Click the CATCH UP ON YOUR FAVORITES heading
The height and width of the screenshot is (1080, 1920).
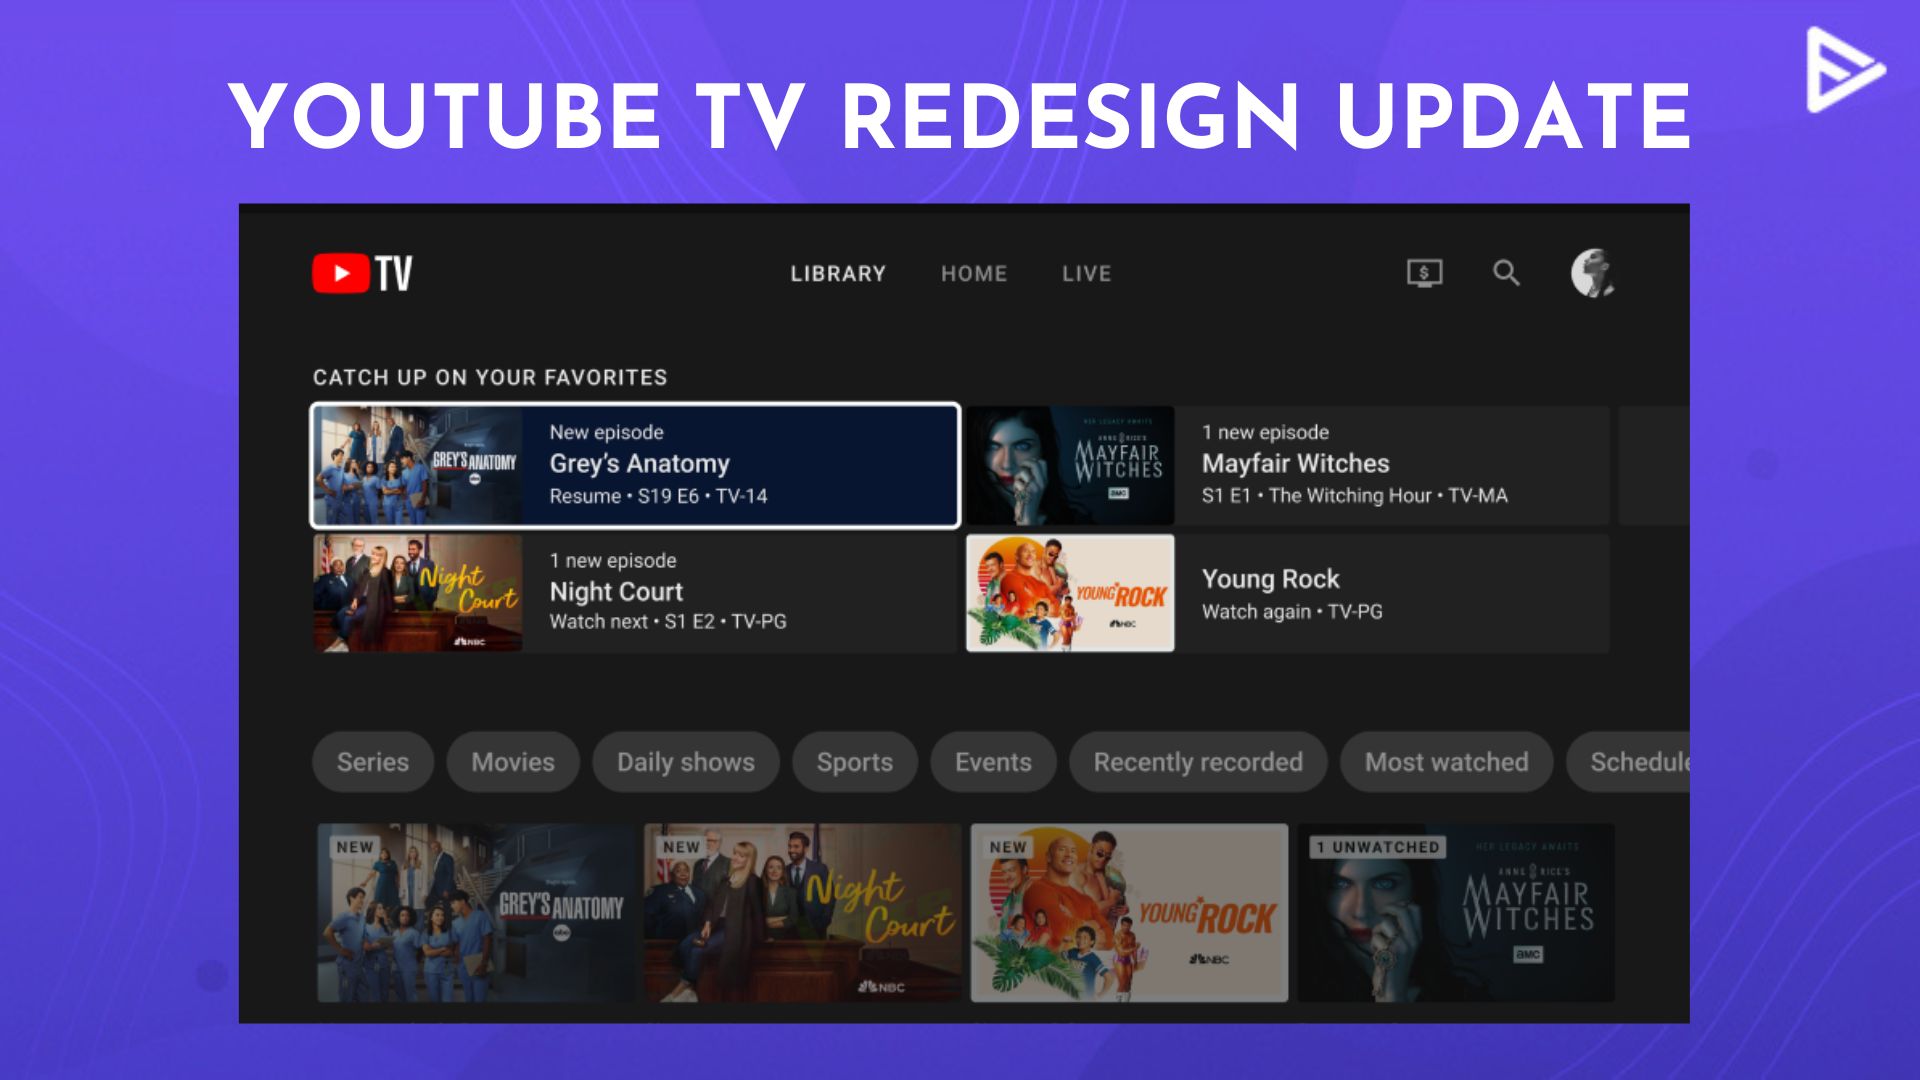(x=490, y=377)
